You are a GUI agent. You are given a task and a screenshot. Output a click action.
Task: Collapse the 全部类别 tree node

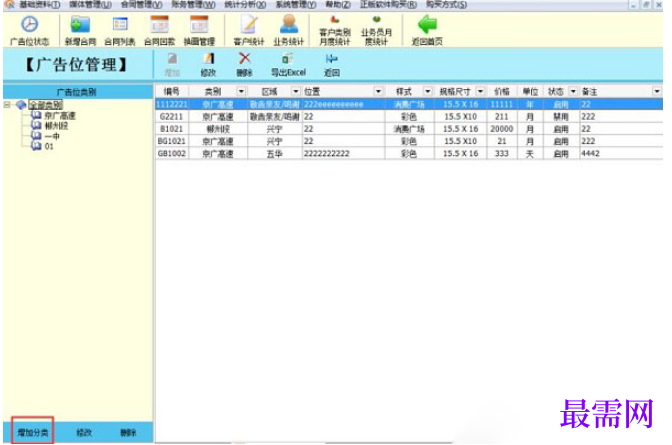tap(7, 105)
